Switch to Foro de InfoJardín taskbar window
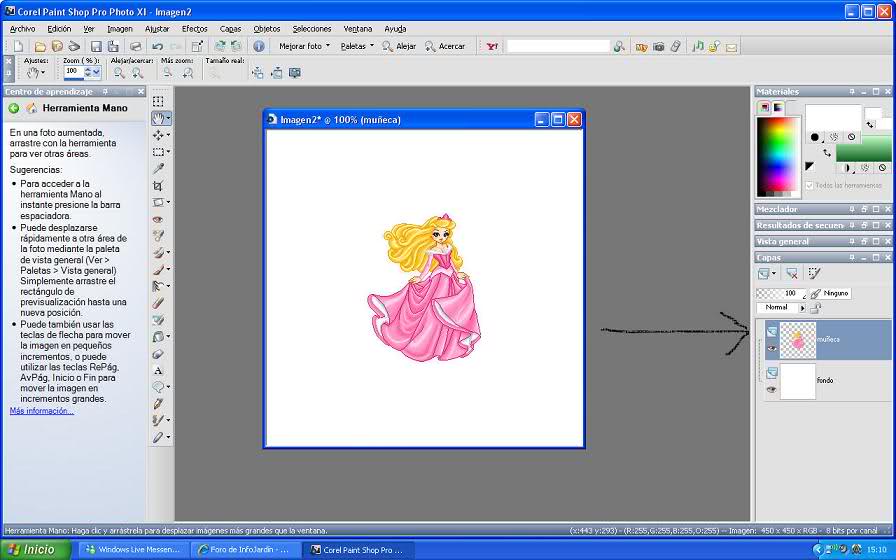The height and width of the screenshot is (560, 896). pos(245,550)
